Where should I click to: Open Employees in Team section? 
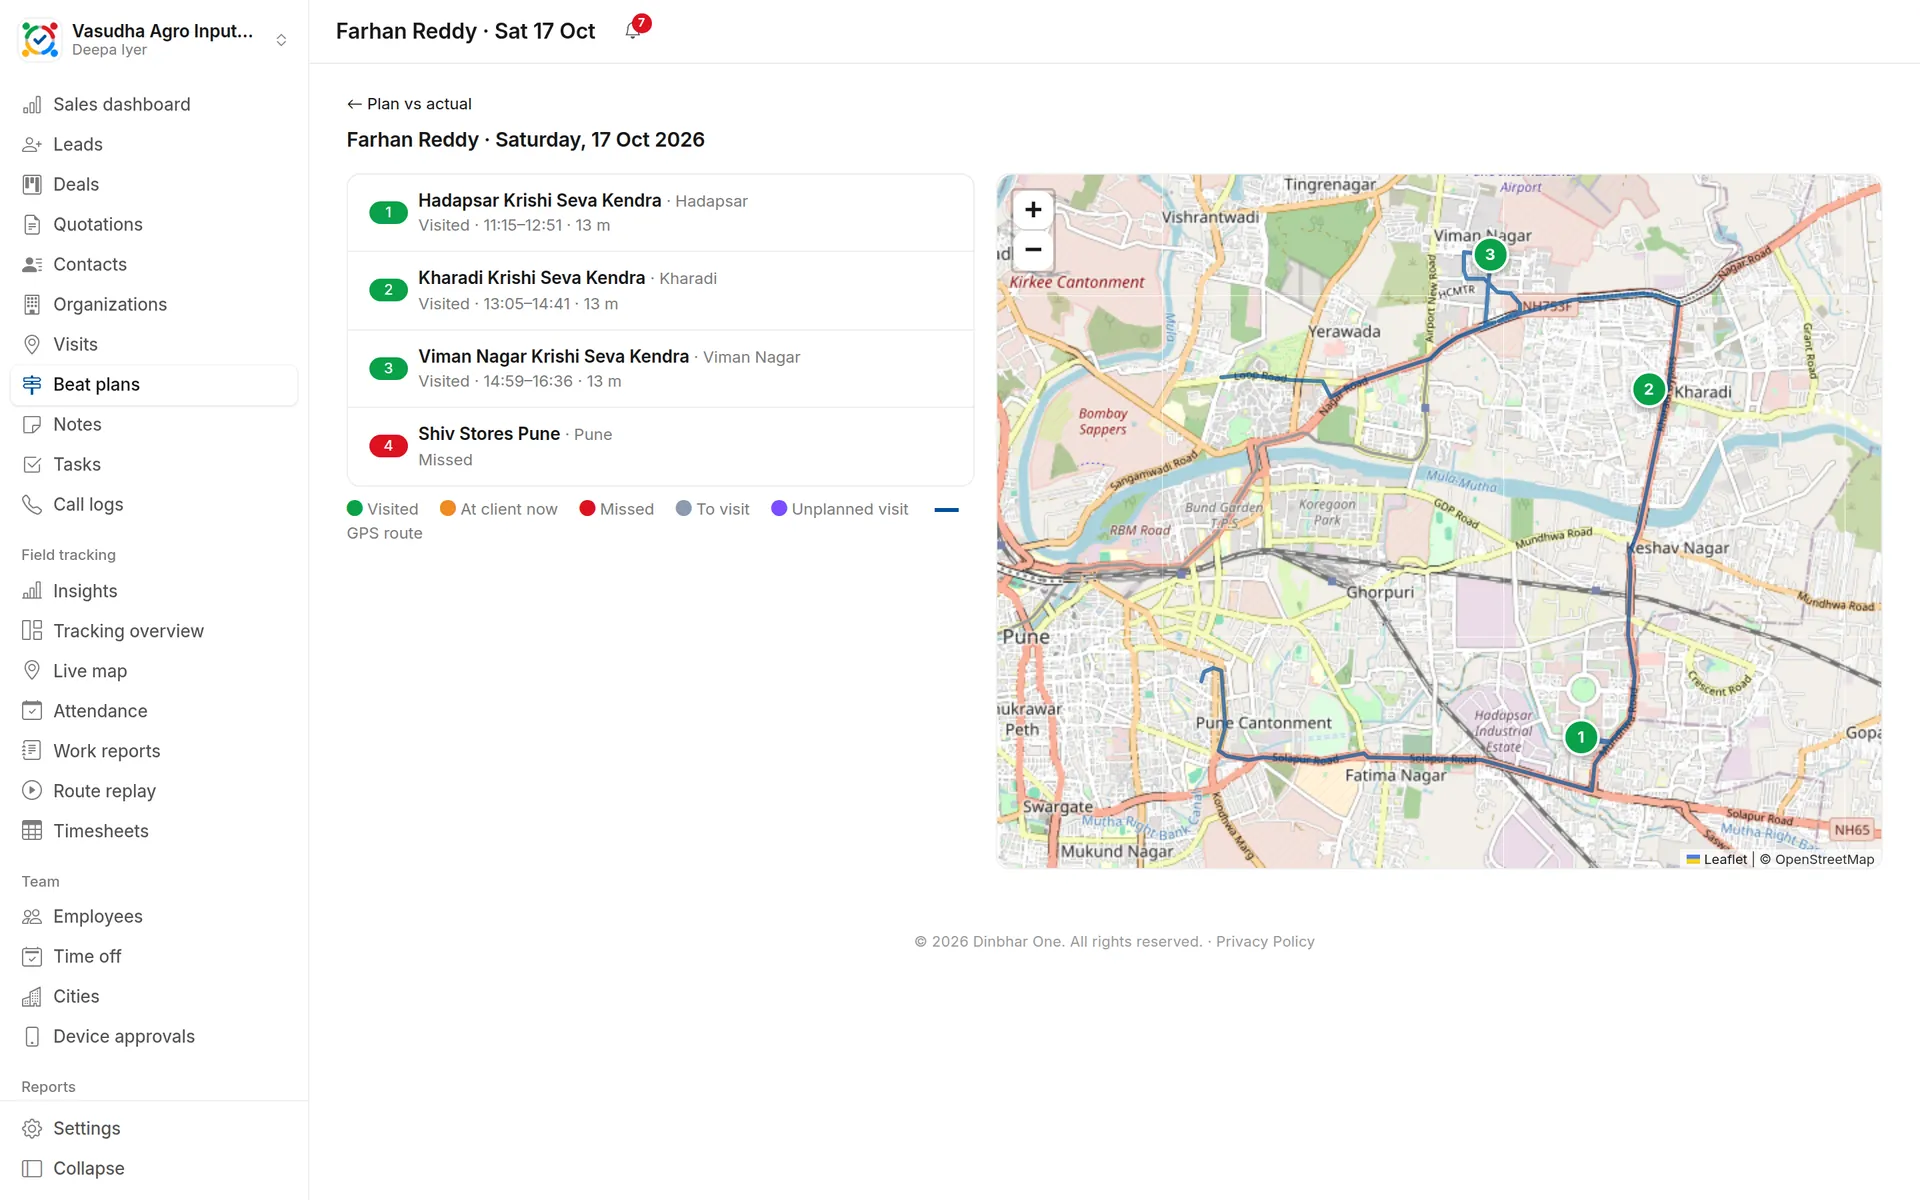154,917
